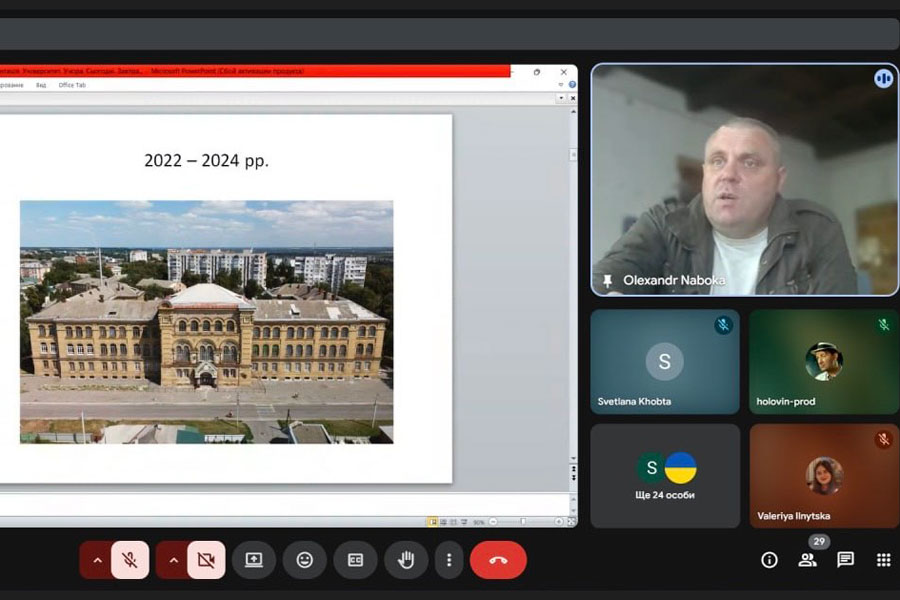
Task: Click muted mic icon on holovin-prod tile
Action: pos(883,325)
